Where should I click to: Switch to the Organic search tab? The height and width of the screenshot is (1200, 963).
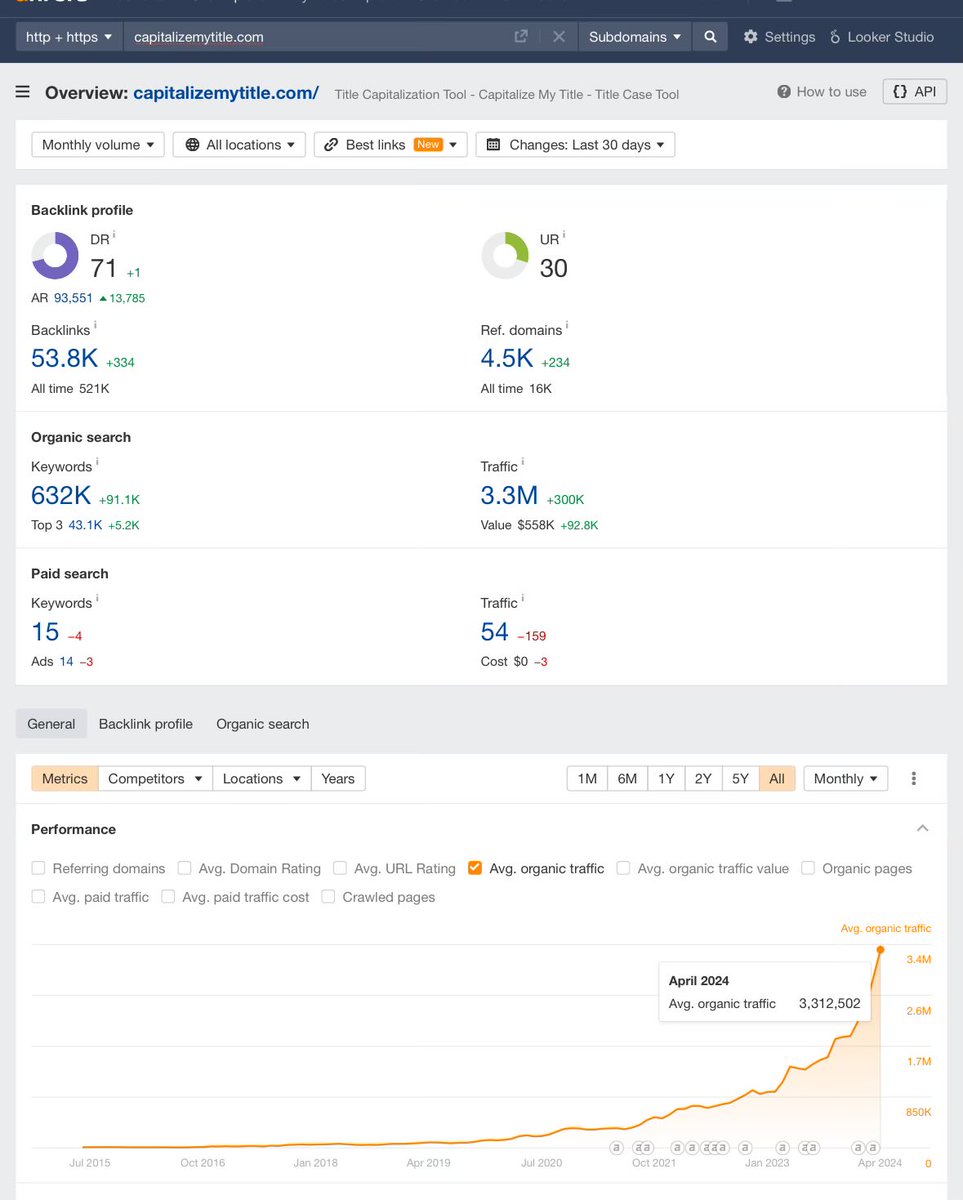click(263, 723)
